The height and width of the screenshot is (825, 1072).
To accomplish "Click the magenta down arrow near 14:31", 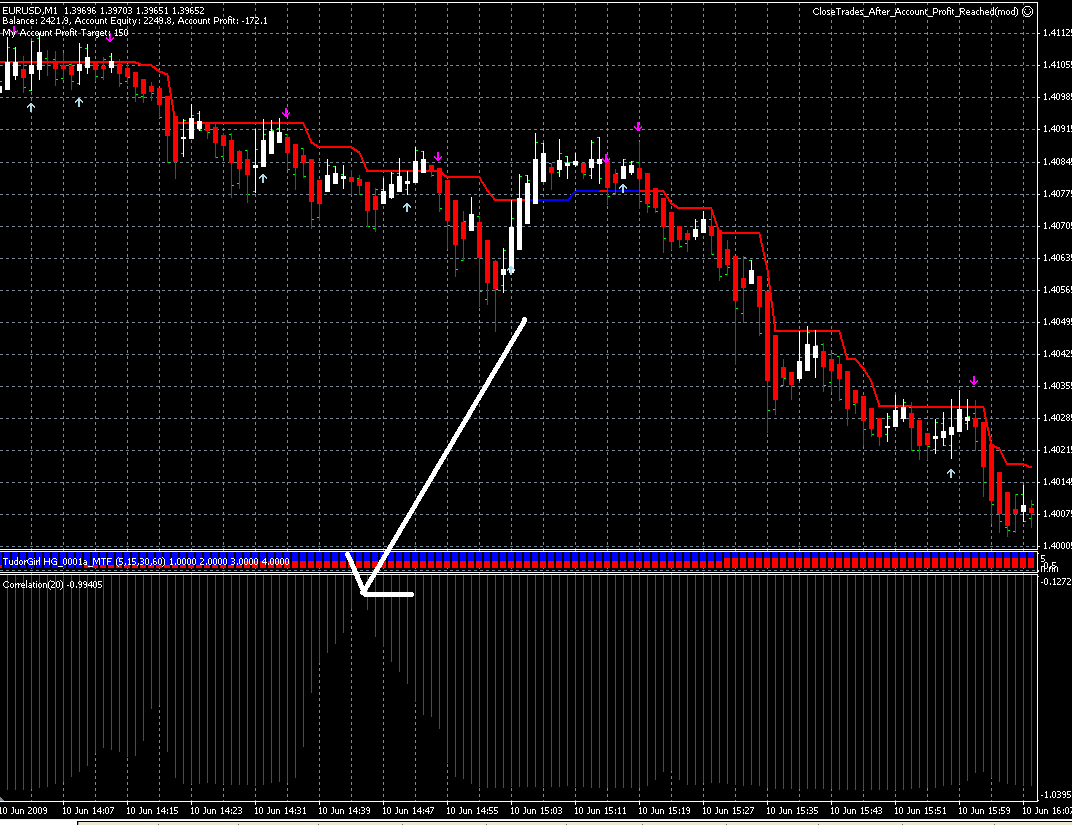I will tap(286, 113).
